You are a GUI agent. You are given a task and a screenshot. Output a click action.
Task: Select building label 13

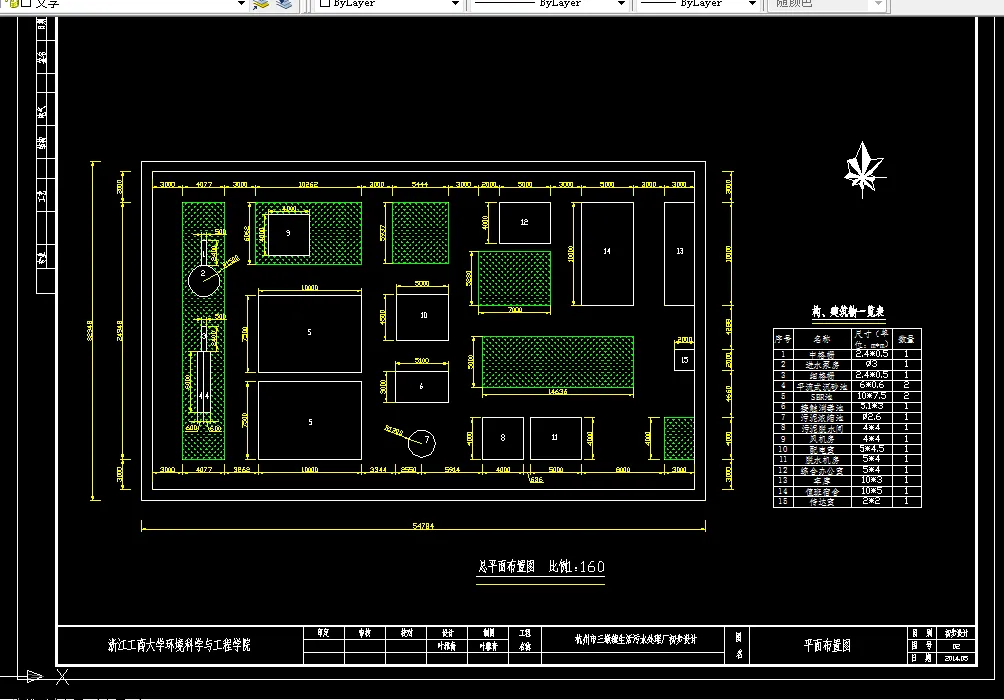pyautogui.click(x=680, y=251)
